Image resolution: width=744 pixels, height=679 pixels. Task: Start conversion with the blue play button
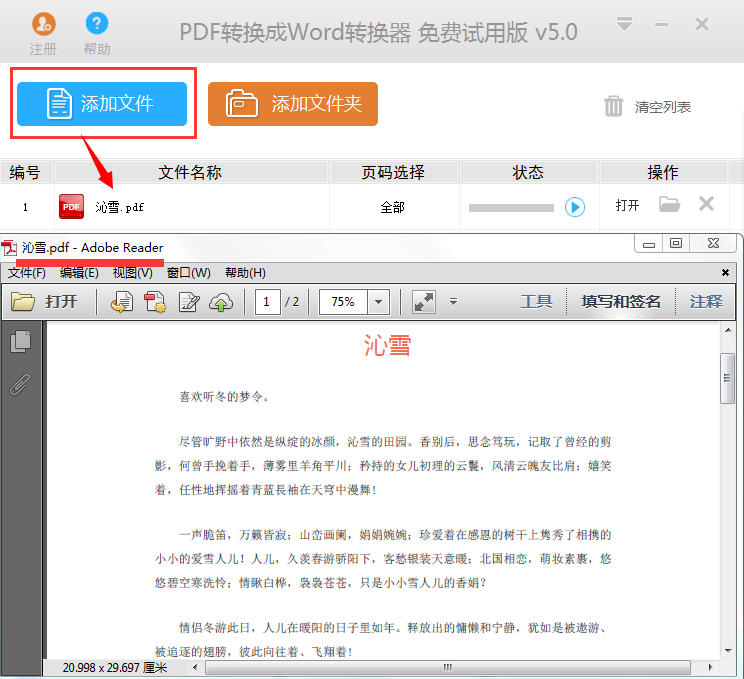click(x=575, y=207)
